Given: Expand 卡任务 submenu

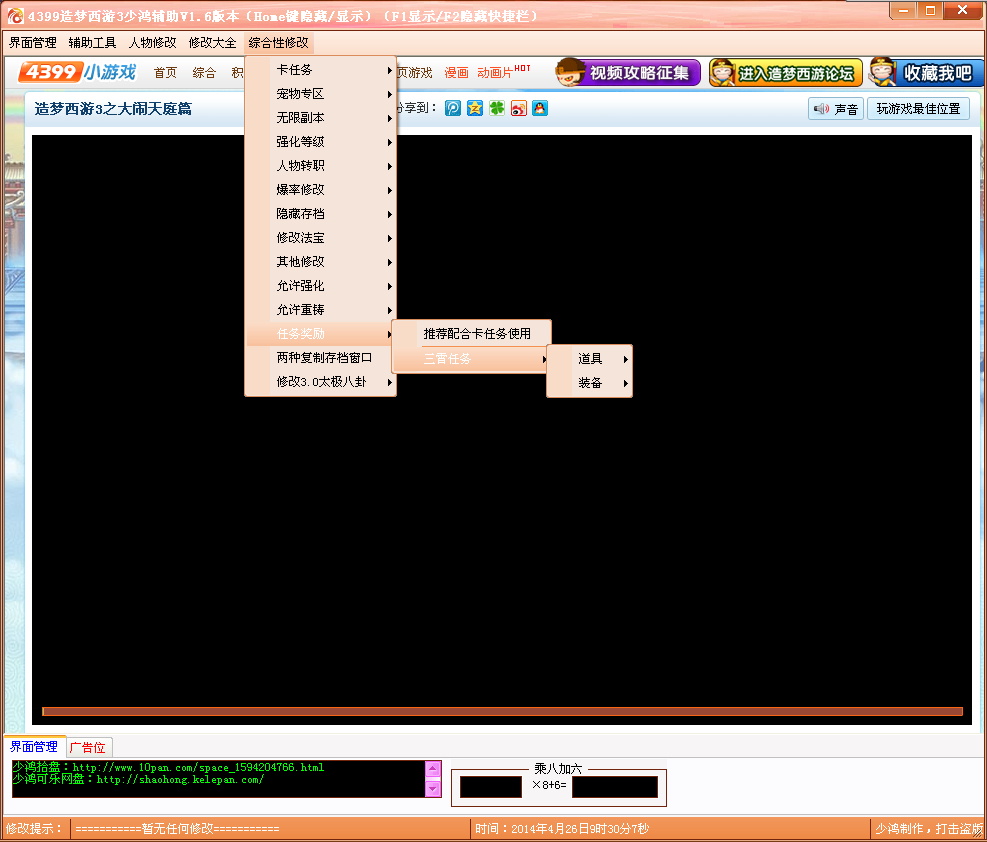Looking at the screenshot, I should pyautogui.click(x=321, y=70).
